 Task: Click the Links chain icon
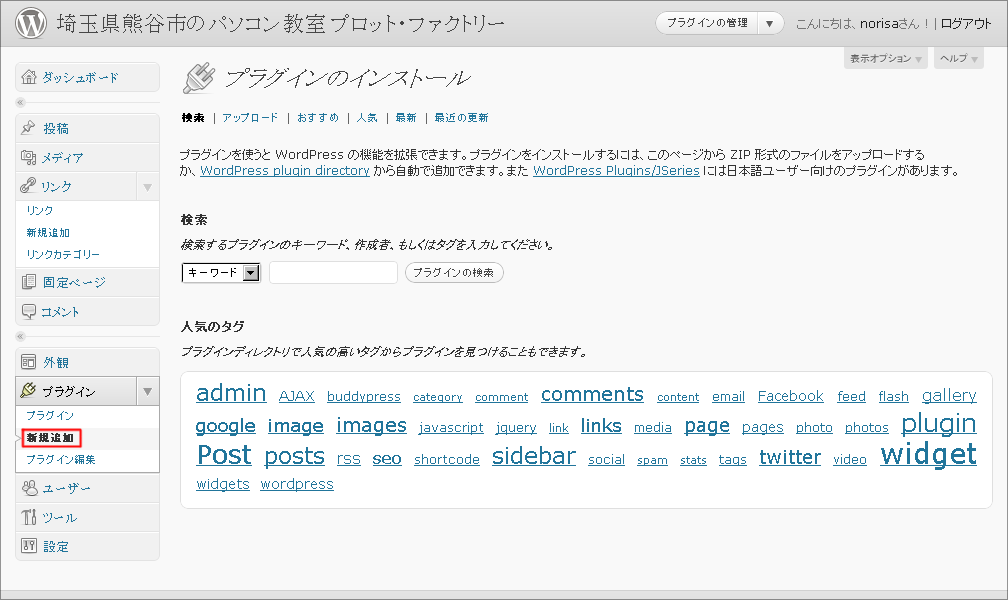[x=28, y=186]
